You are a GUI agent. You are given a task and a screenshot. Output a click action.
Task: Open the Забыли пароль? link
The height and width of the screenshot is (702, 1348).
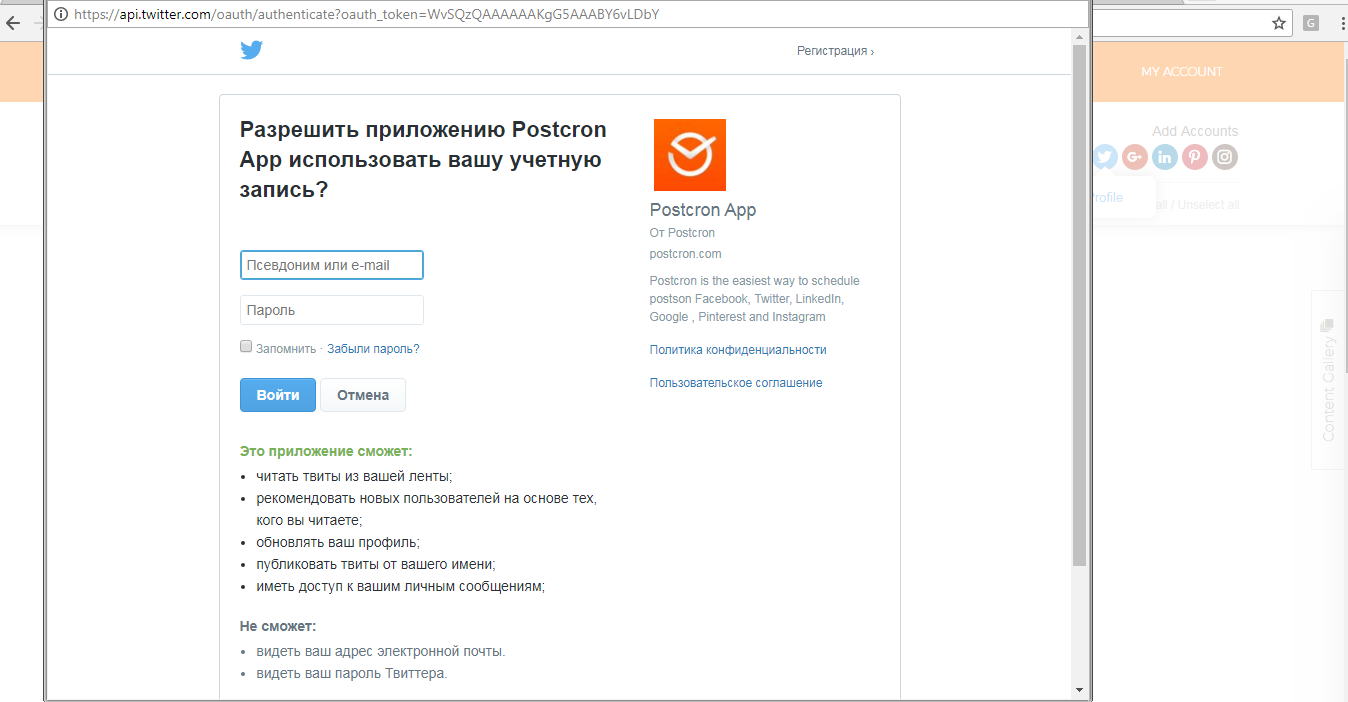(x=373, y=348)
